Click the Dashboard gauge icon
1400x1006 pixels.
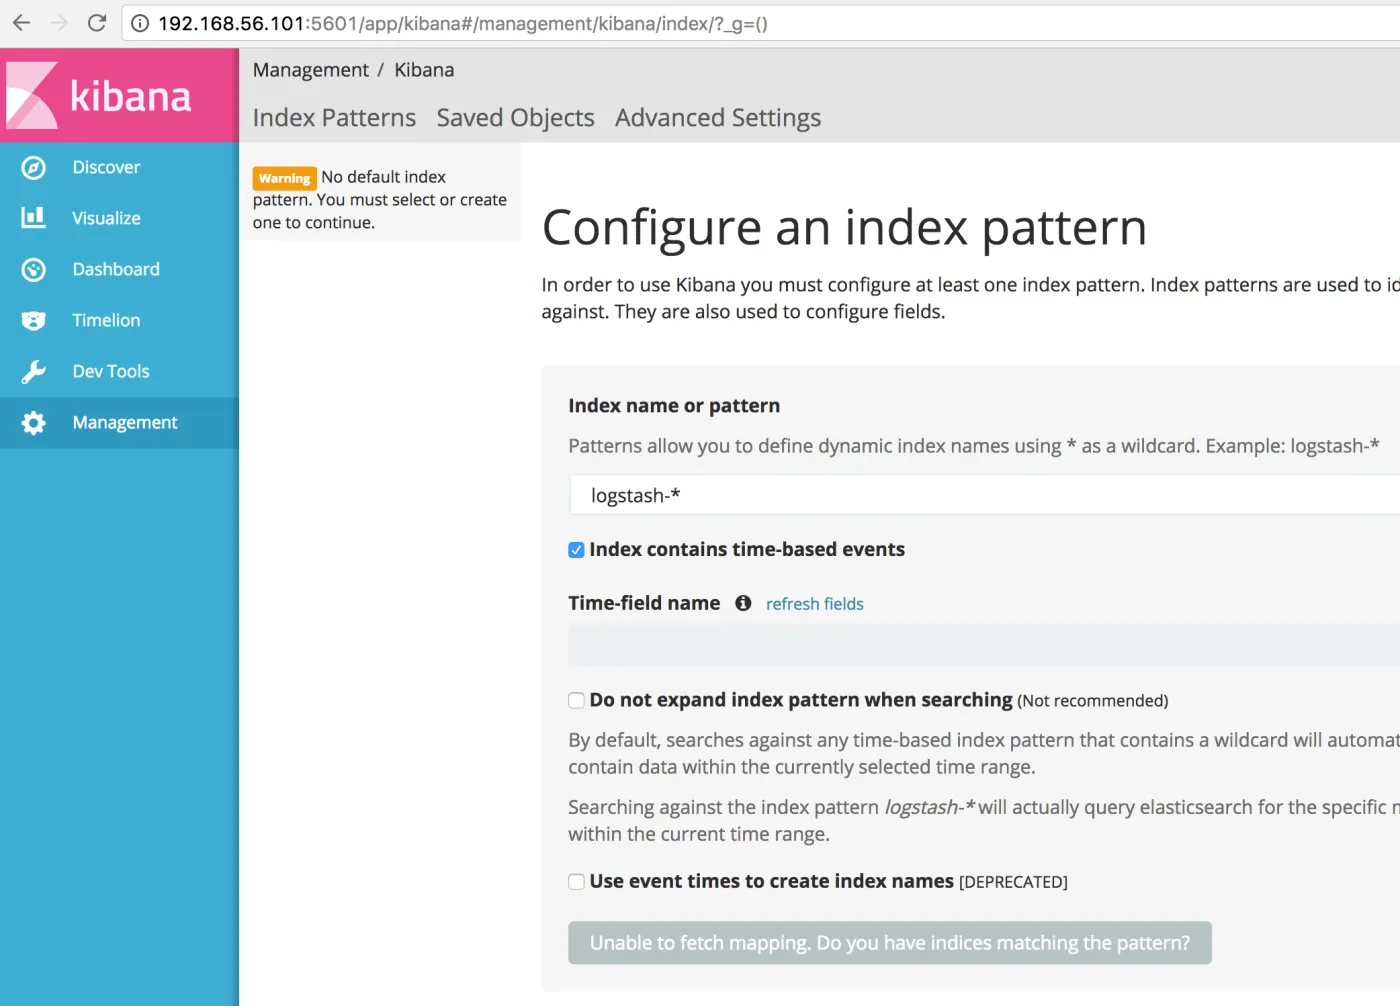tap(34, 269)
